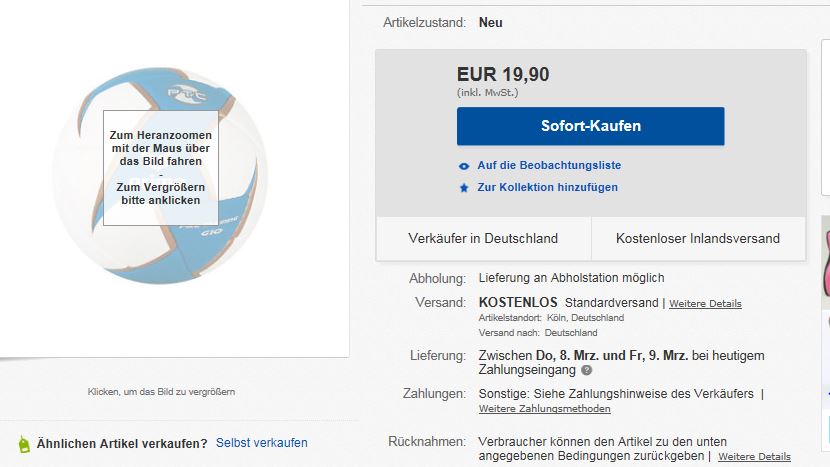Open Weitere Details link next to Standardversand
The height and width of the screenshot is (467, 830).
705,304
